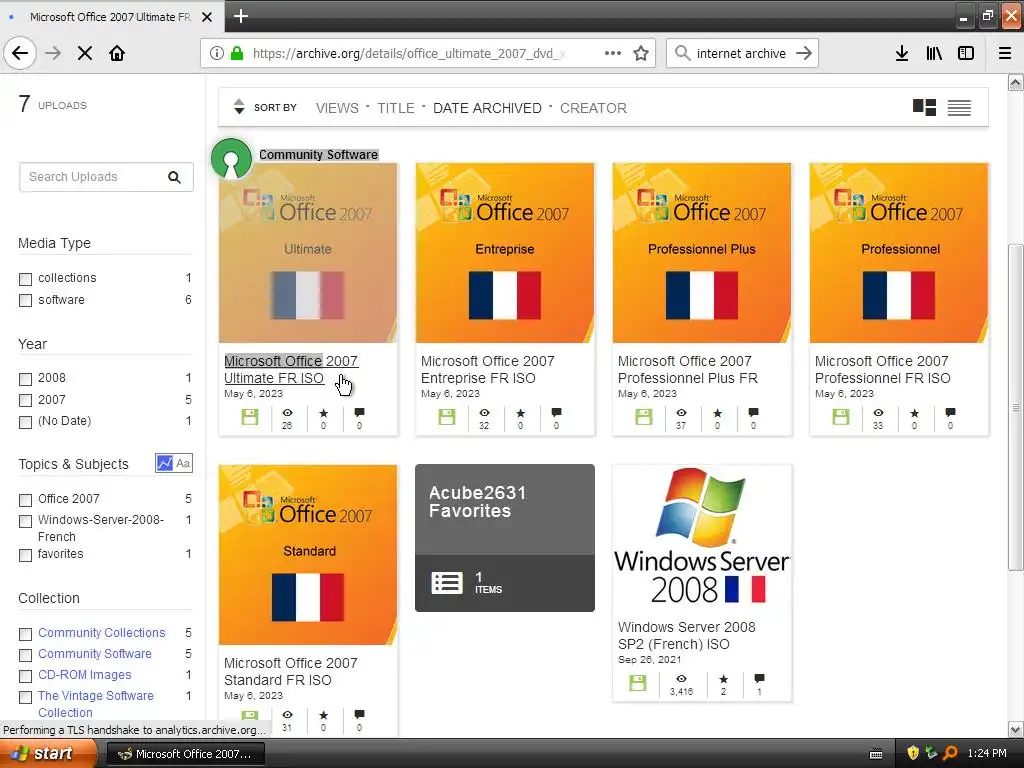Open the Library bookshelf icon

[x=934, y=54]
